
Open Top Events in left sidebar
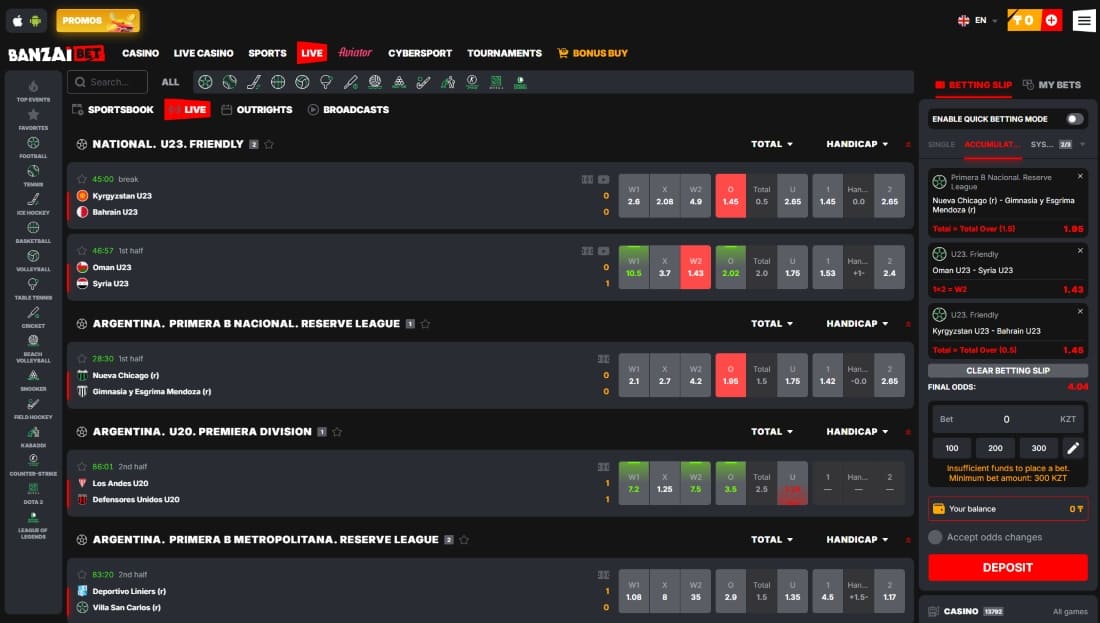[x=33, y=91]
